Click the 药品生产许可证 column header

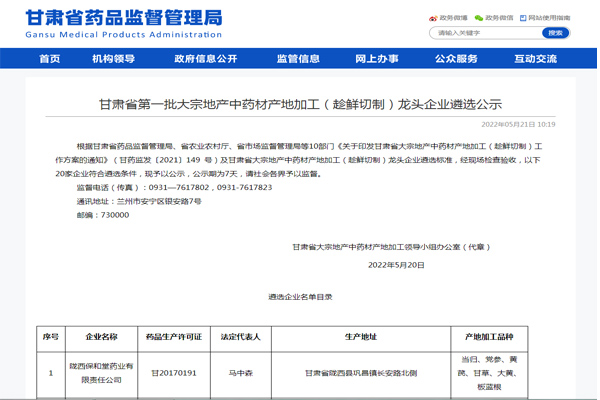174,337
